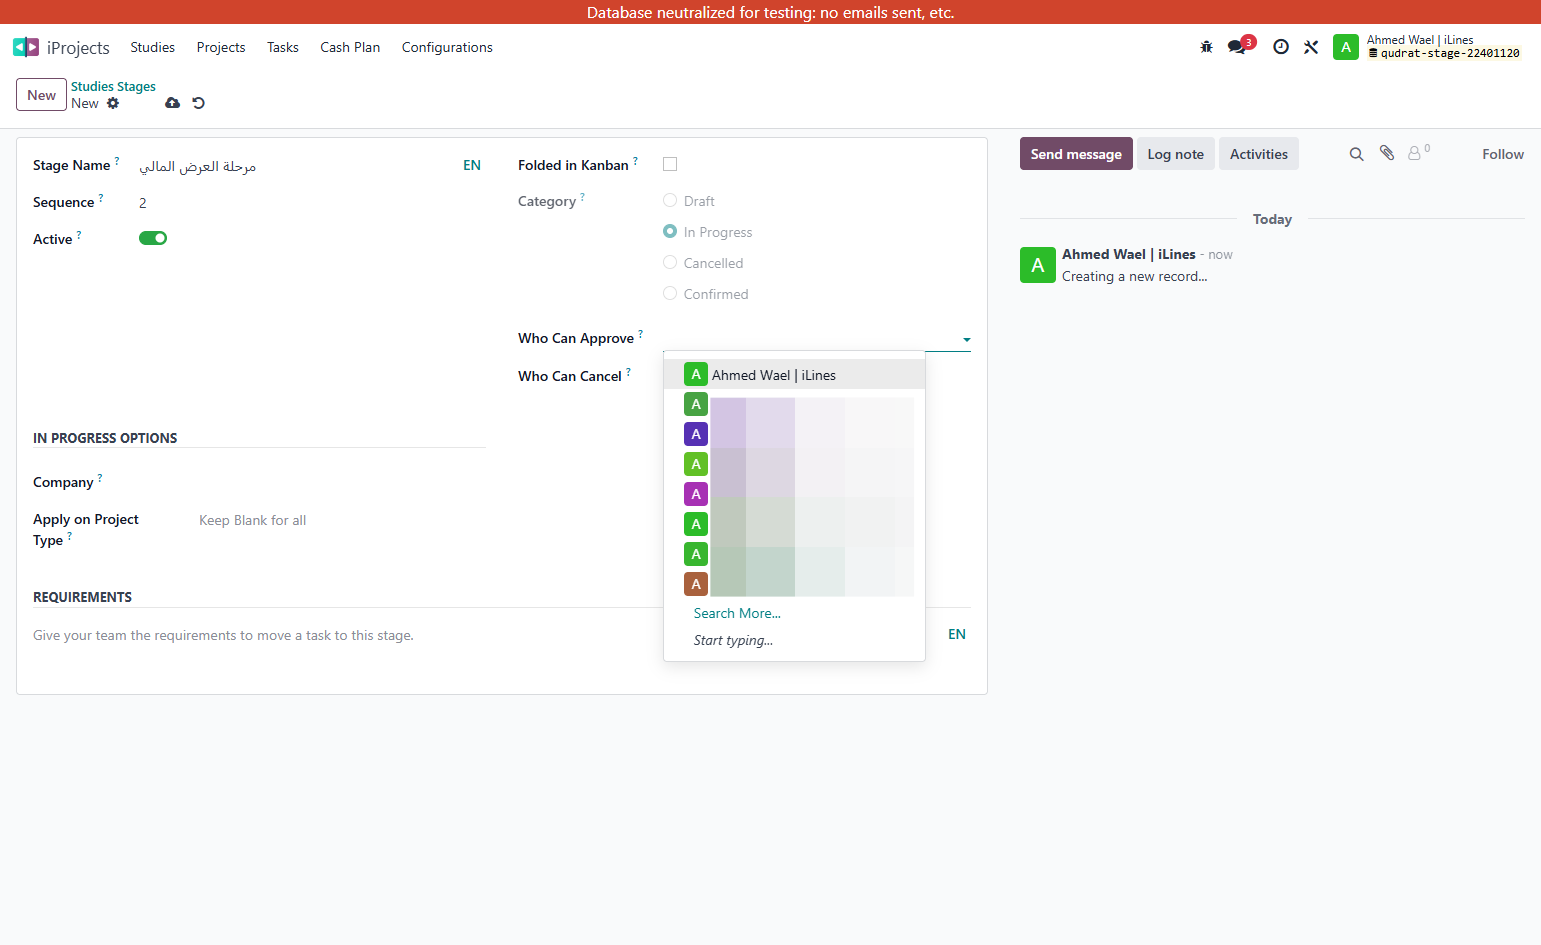
Task: Attach files using the paperclip icon
Action: (1387, 153)
